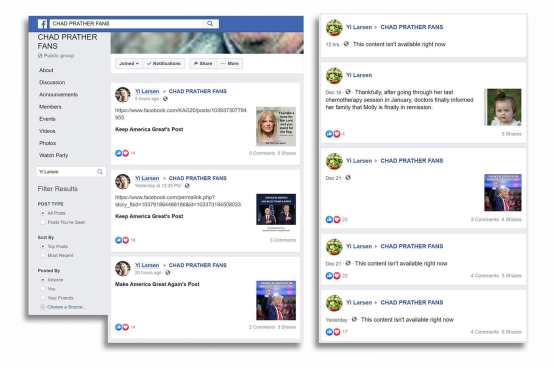Click the baby photo thumbnail
The width and height of the screenshot is (554, 368).
(x=503, y=107)
